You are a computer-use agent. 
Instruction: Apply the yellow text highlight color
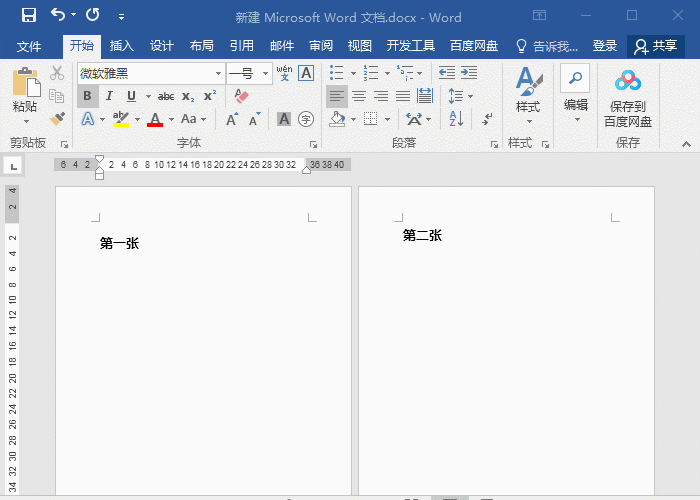[120, 119]
